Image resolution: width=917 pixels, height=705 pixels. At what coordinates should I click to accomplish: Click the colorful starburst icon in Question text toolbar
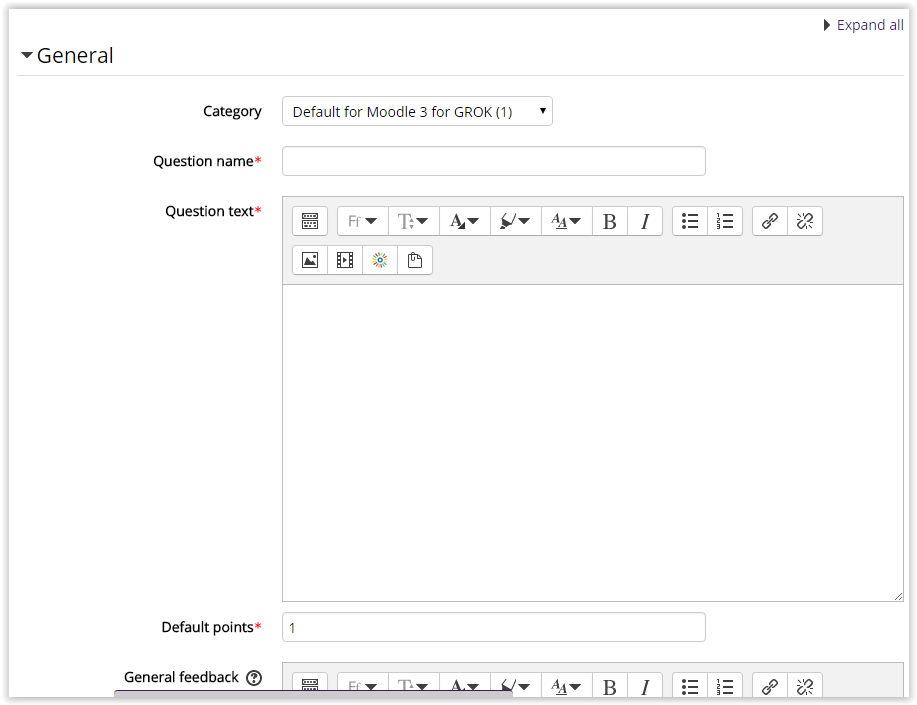point(380,260)
